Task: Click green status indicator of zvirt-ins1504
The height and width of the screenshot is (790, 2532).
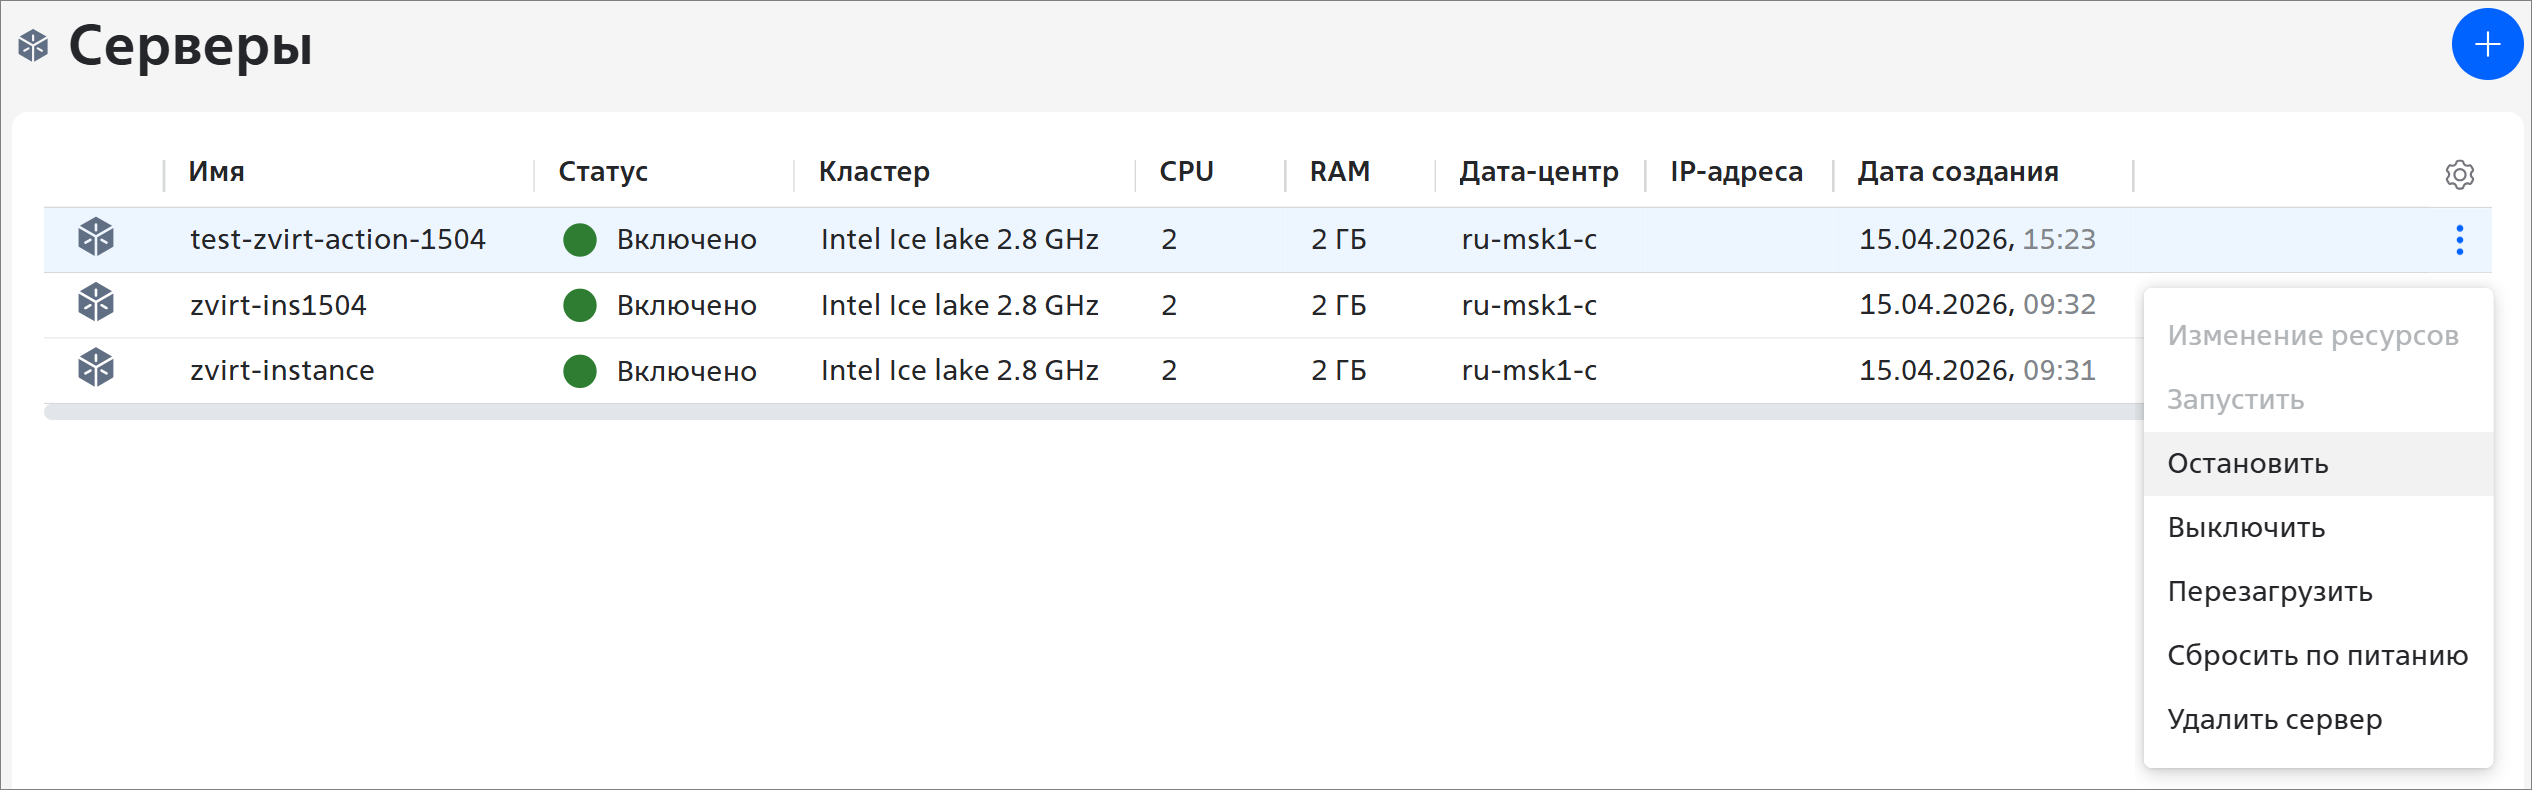Action: pyautogui.click(x=580, y=305)
